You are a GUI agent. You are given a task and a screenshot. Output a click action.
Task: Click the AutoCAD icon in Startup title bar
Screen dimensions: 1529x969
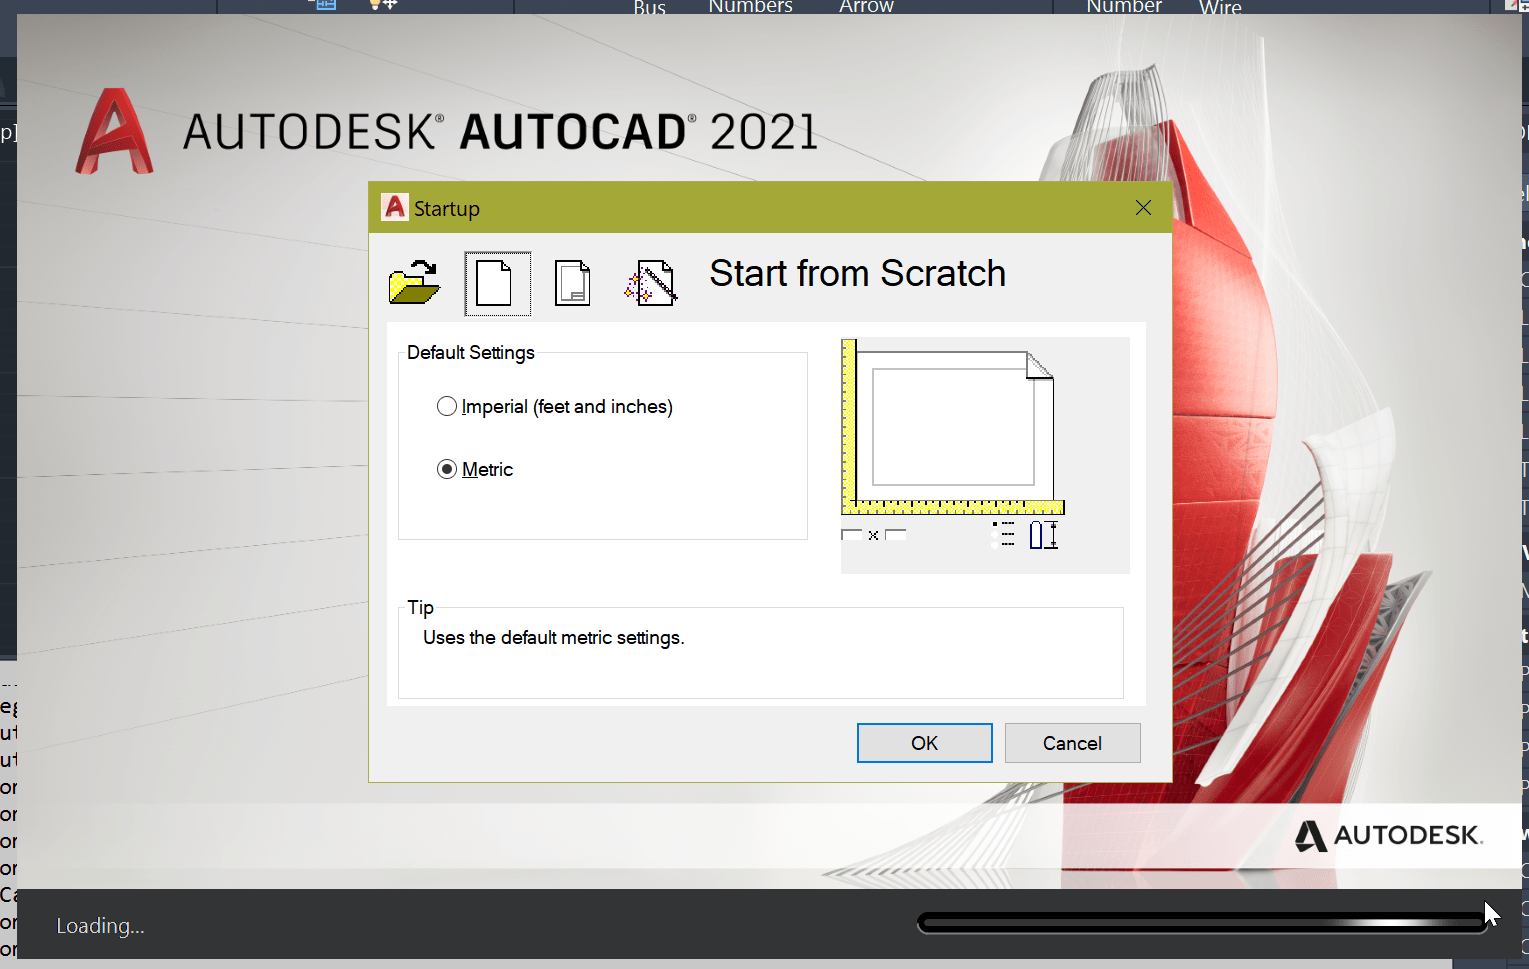[395, 207]
